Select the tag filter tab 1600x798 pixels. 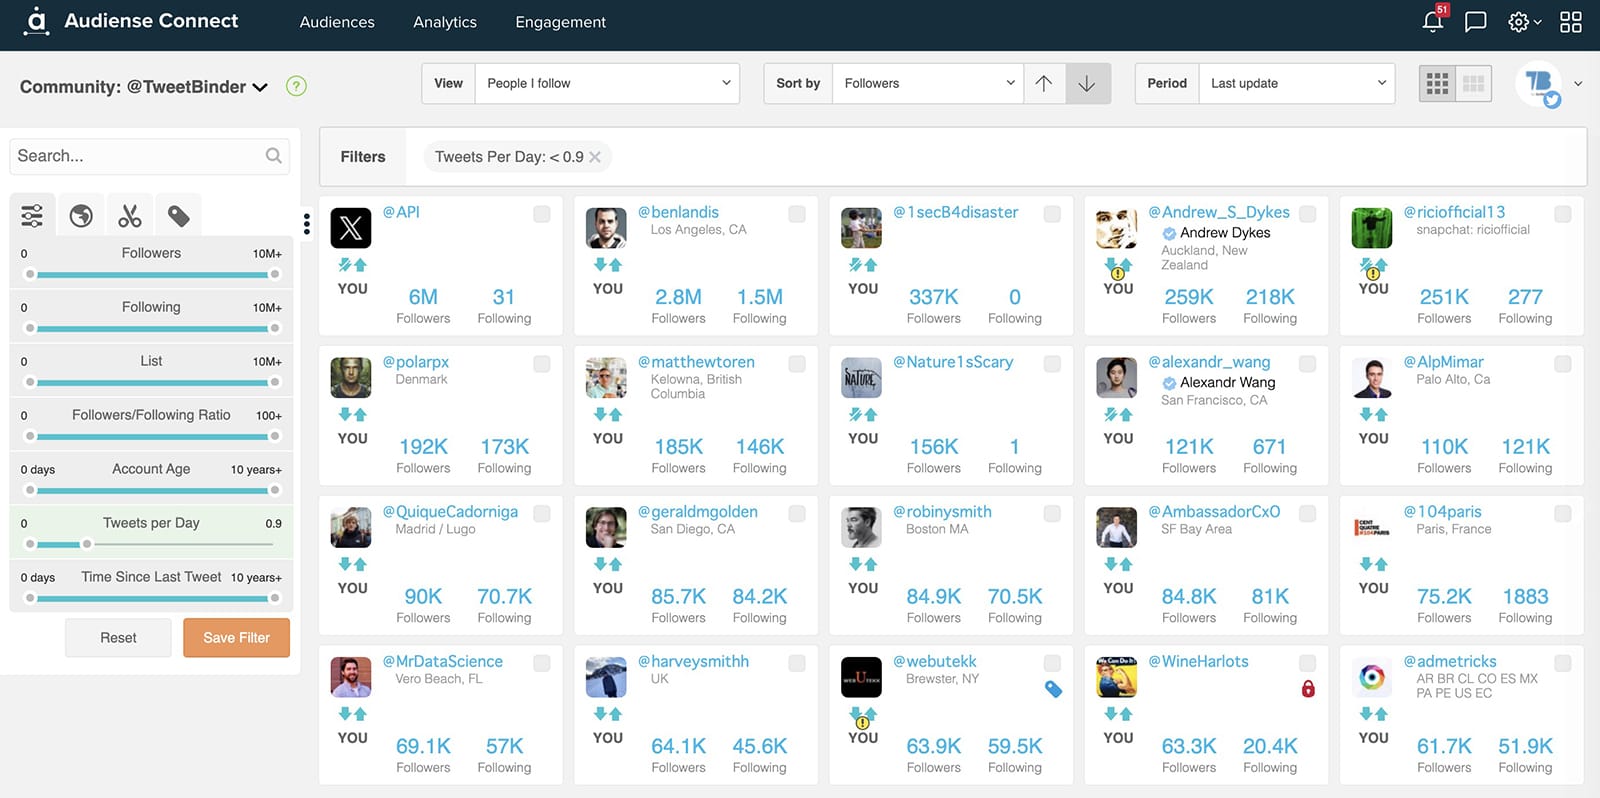coord(179,215)
